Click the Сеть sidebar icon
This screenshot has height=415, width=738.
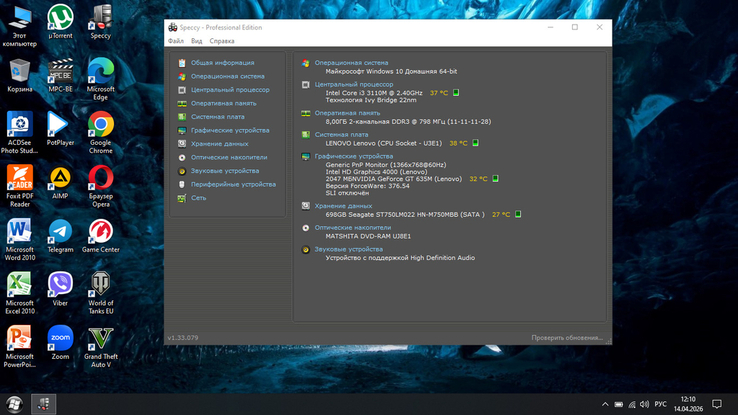point(182,198)
